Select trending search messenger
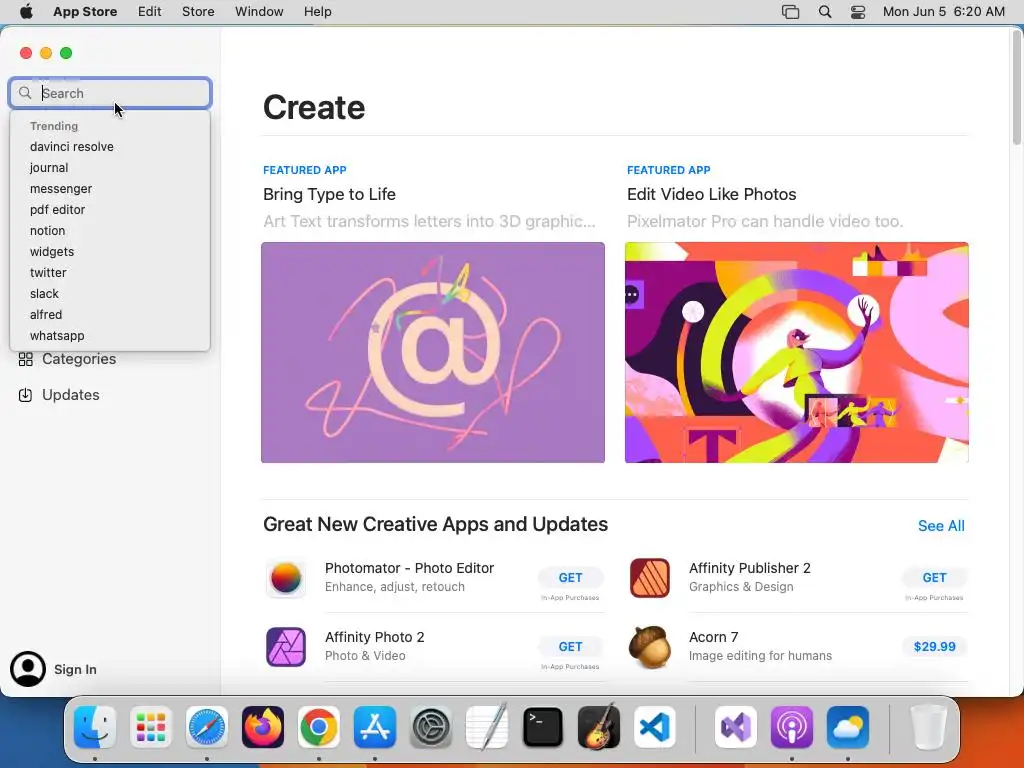Image resolution: width=1024 pixels, height=768 pixels. pos(61,189)
